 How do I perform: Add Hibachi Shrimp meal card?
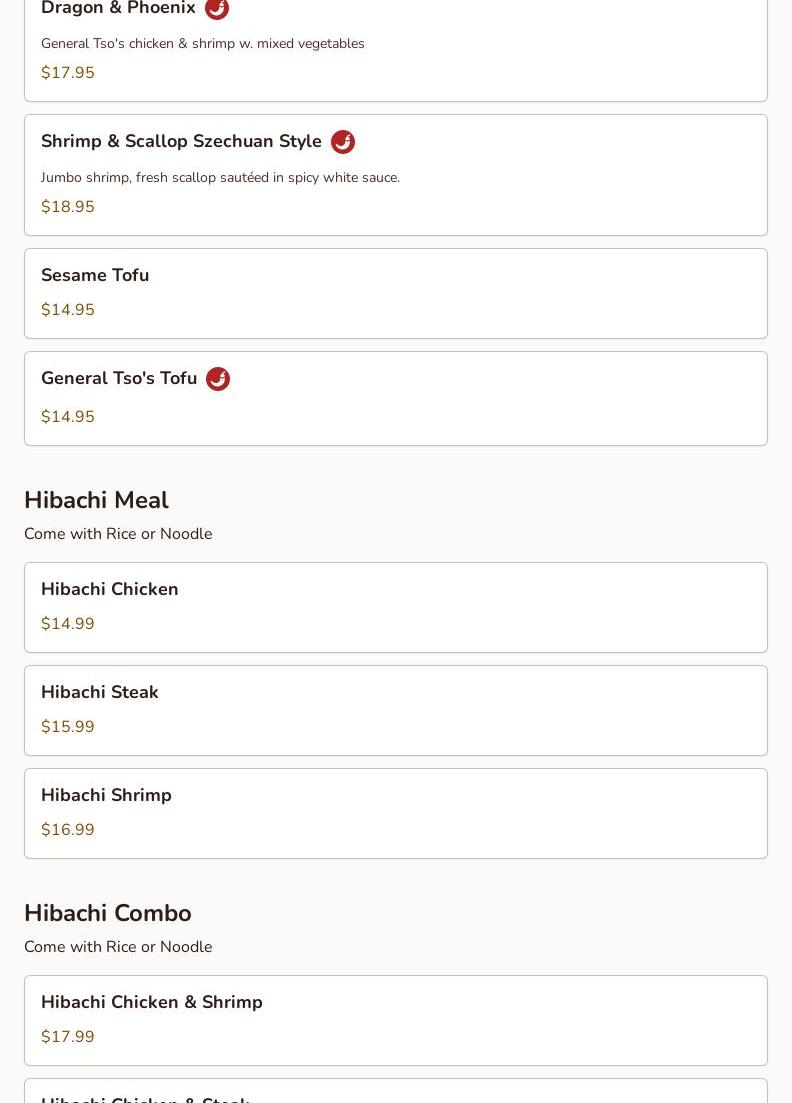(395, 813)
